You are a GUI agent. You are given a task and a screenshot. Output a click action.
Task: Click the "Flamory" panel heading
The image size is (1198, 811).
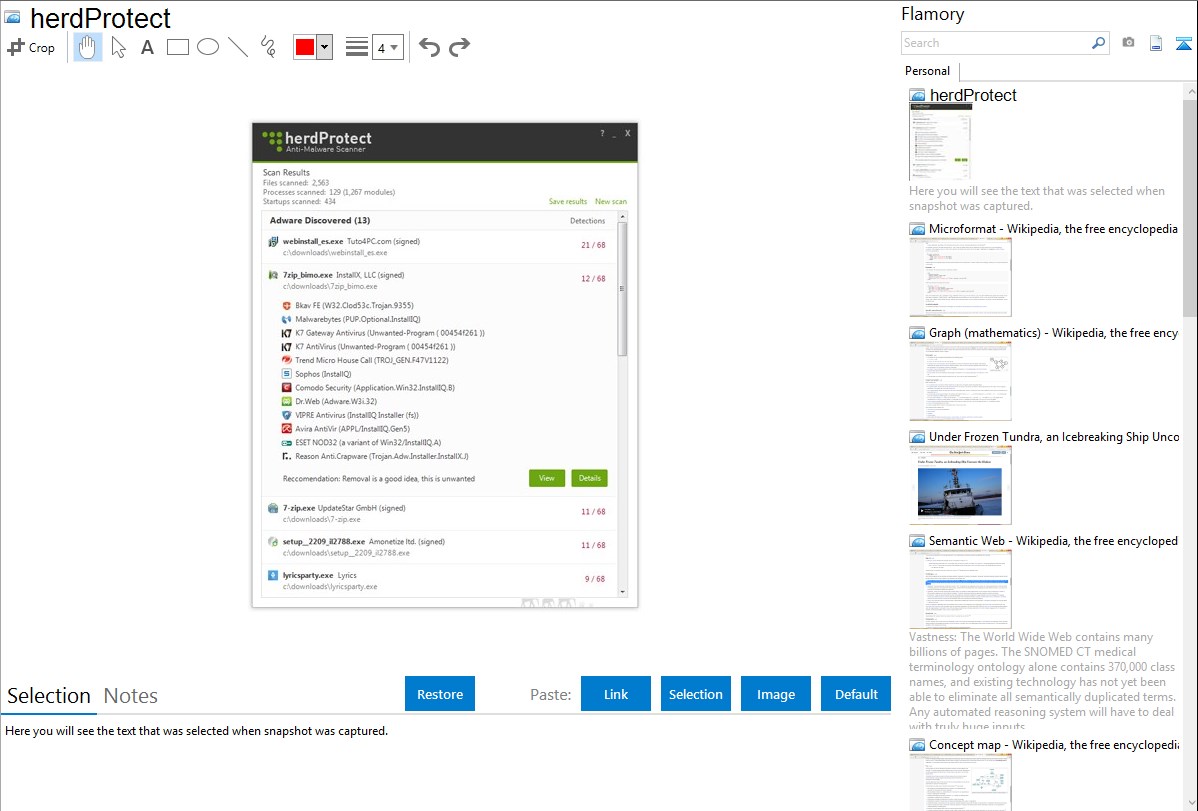point(933,14)
